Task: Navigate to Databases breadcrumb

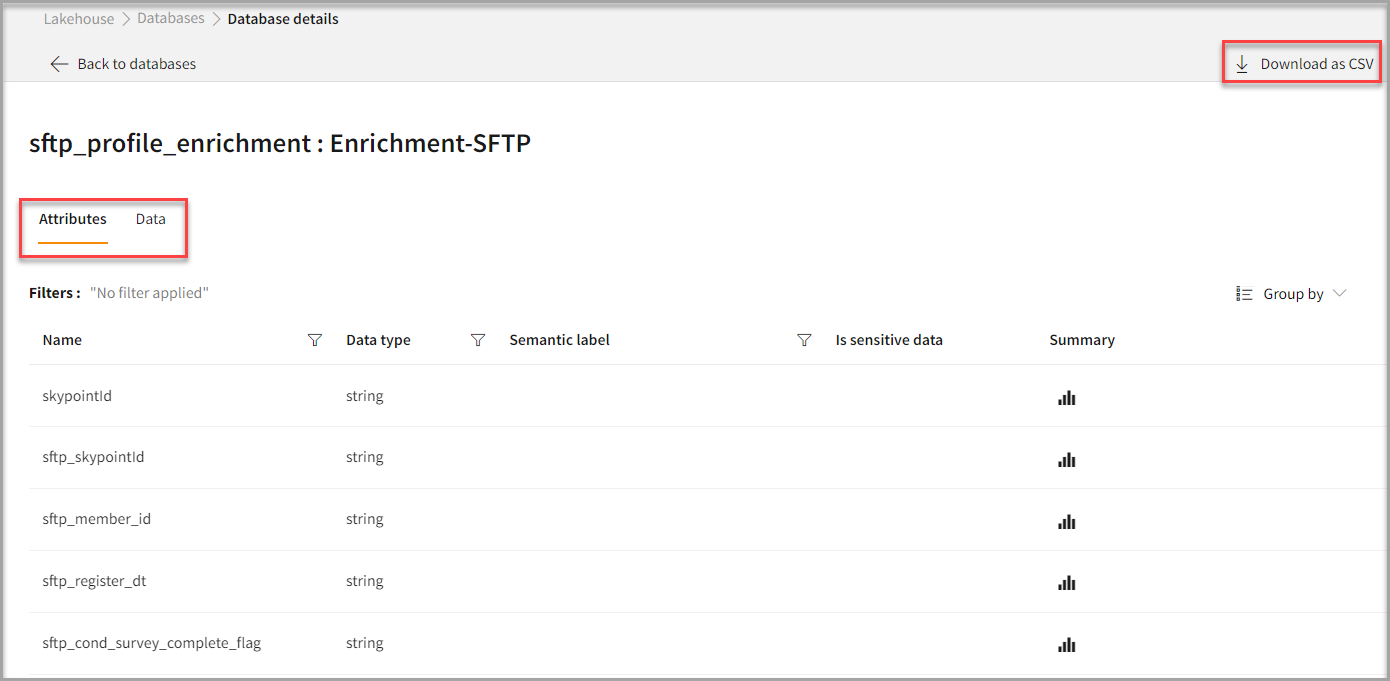Action: click(x=170, y=19)
